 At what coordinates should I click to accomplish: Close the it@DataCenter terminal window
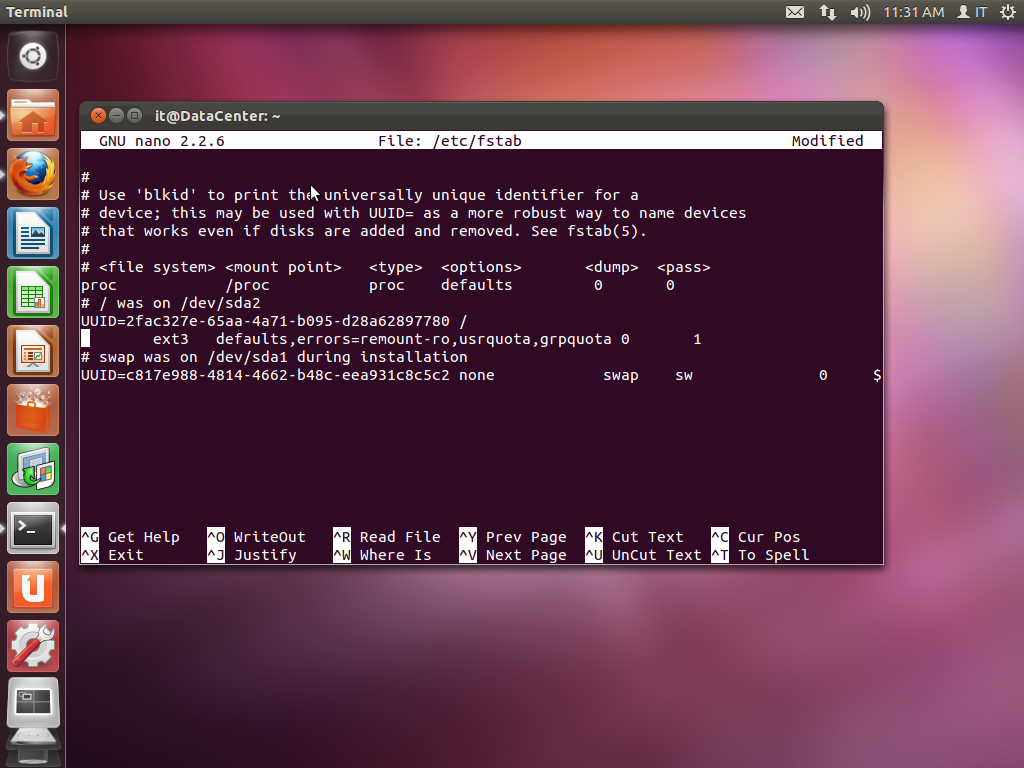tap(98, 116)
